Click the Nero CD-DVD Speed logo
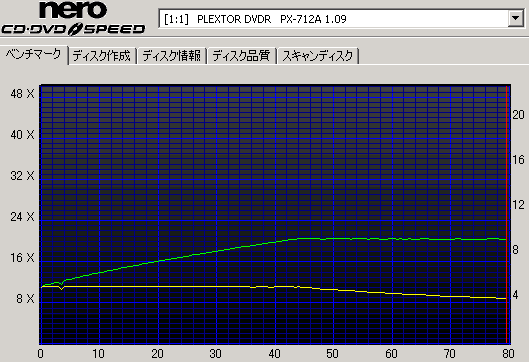The image size is (529, 362). [73, 18]
